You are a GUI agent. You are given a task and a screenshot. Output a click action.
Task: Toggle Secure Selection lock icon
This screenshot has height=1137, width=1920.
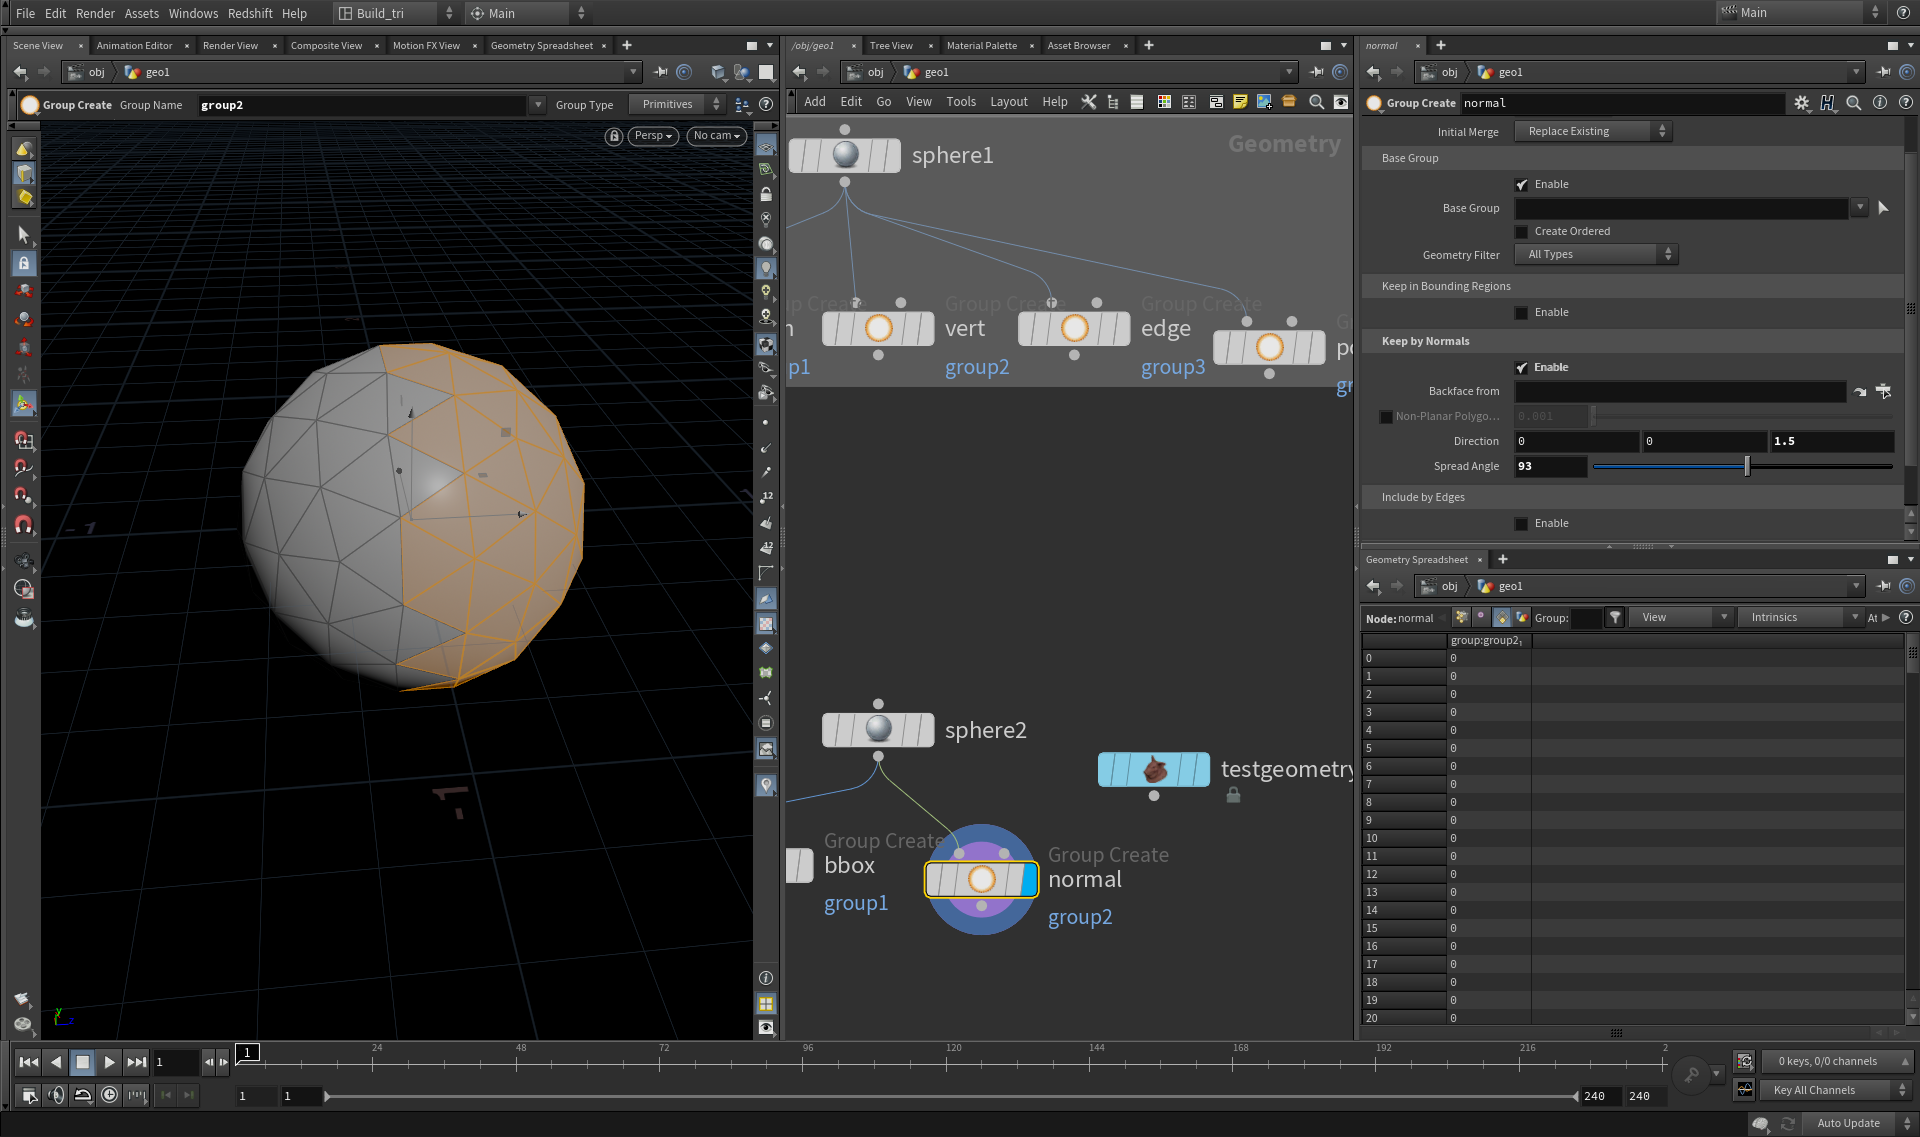pos(22,263)
